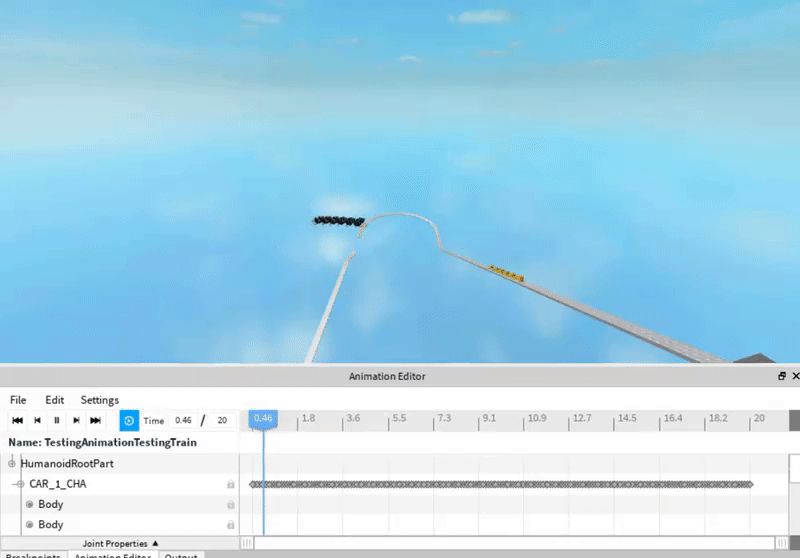The height and width of the screenshot is (558, 800).
Task: Select the Body row directly beneath CAR_1_CHA
Action: coord(119,504)
